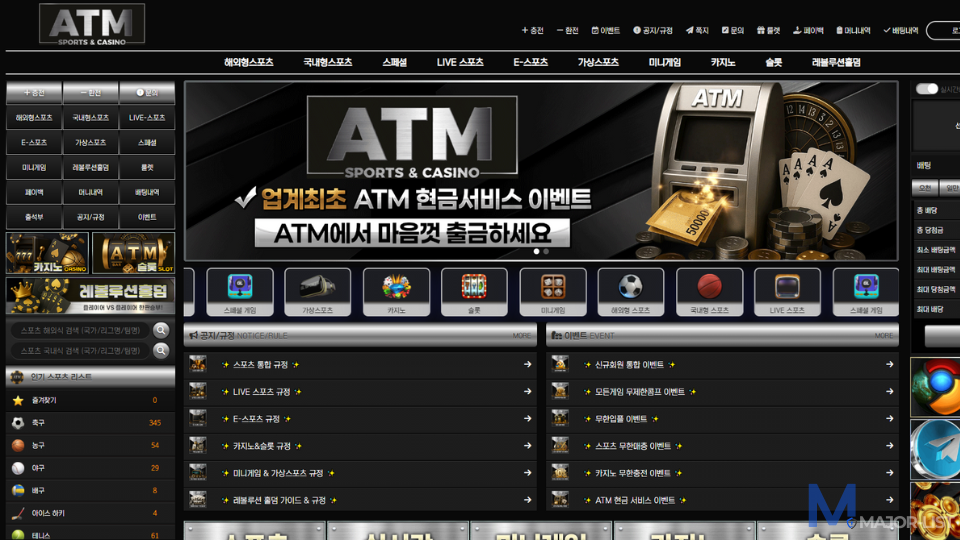Select the 배구 volleyball icon

point(18,490)
